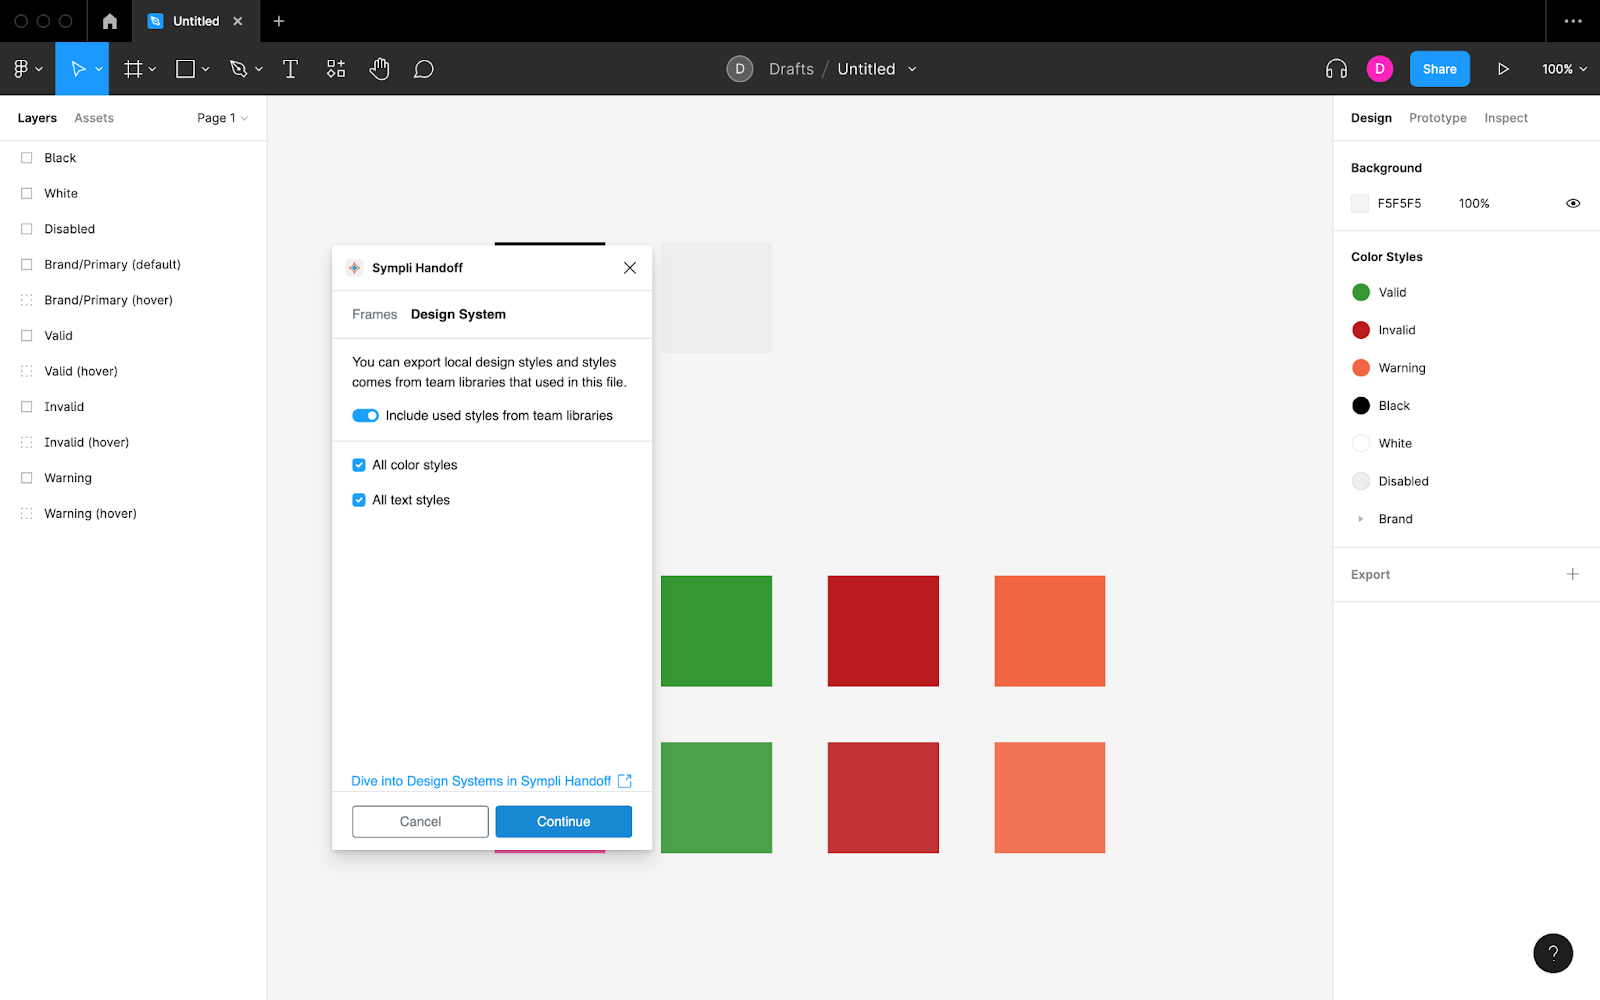Close the Untitled file tab
The height and width of the screenshot is (1000, 1600).
(x=238, y=21)
